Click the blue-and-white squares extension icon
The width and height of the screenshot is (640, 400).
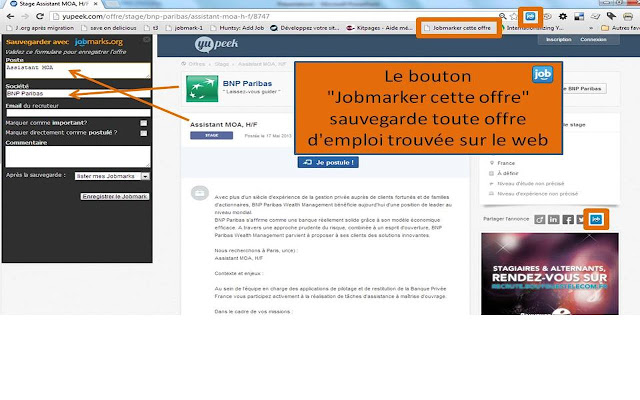(579, 16)
